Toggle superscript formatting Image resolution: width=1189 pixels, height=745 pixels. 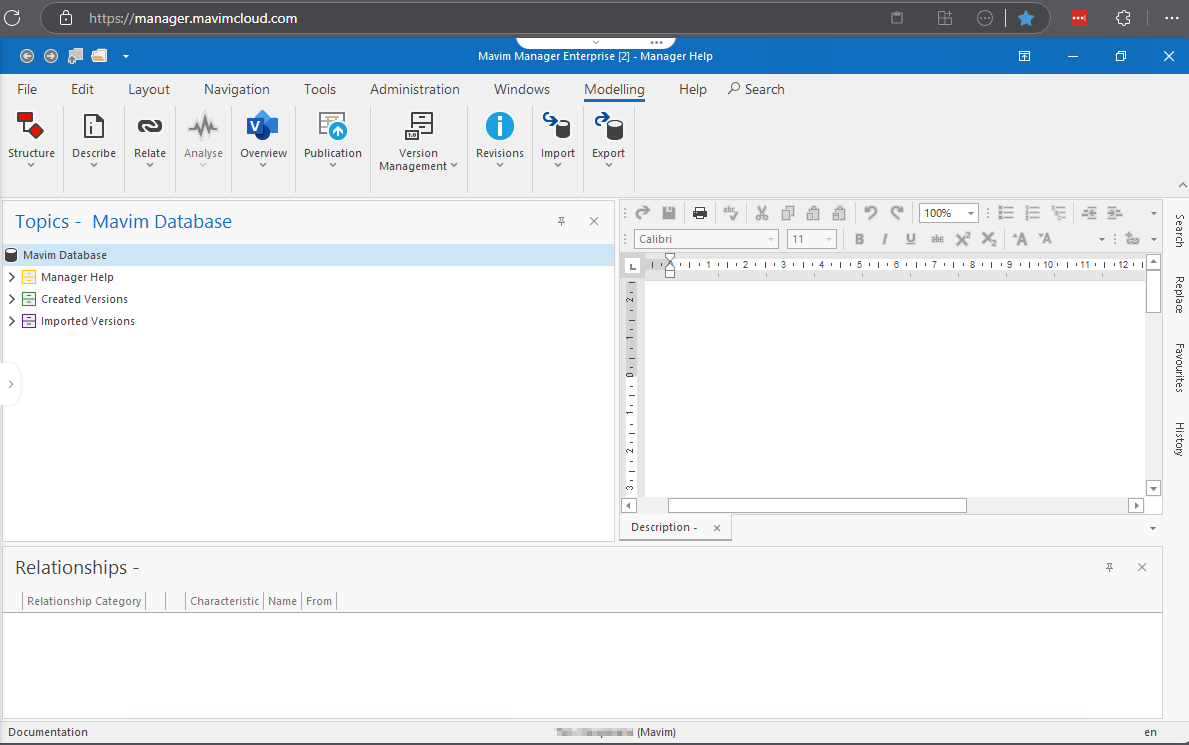(963, 239)
